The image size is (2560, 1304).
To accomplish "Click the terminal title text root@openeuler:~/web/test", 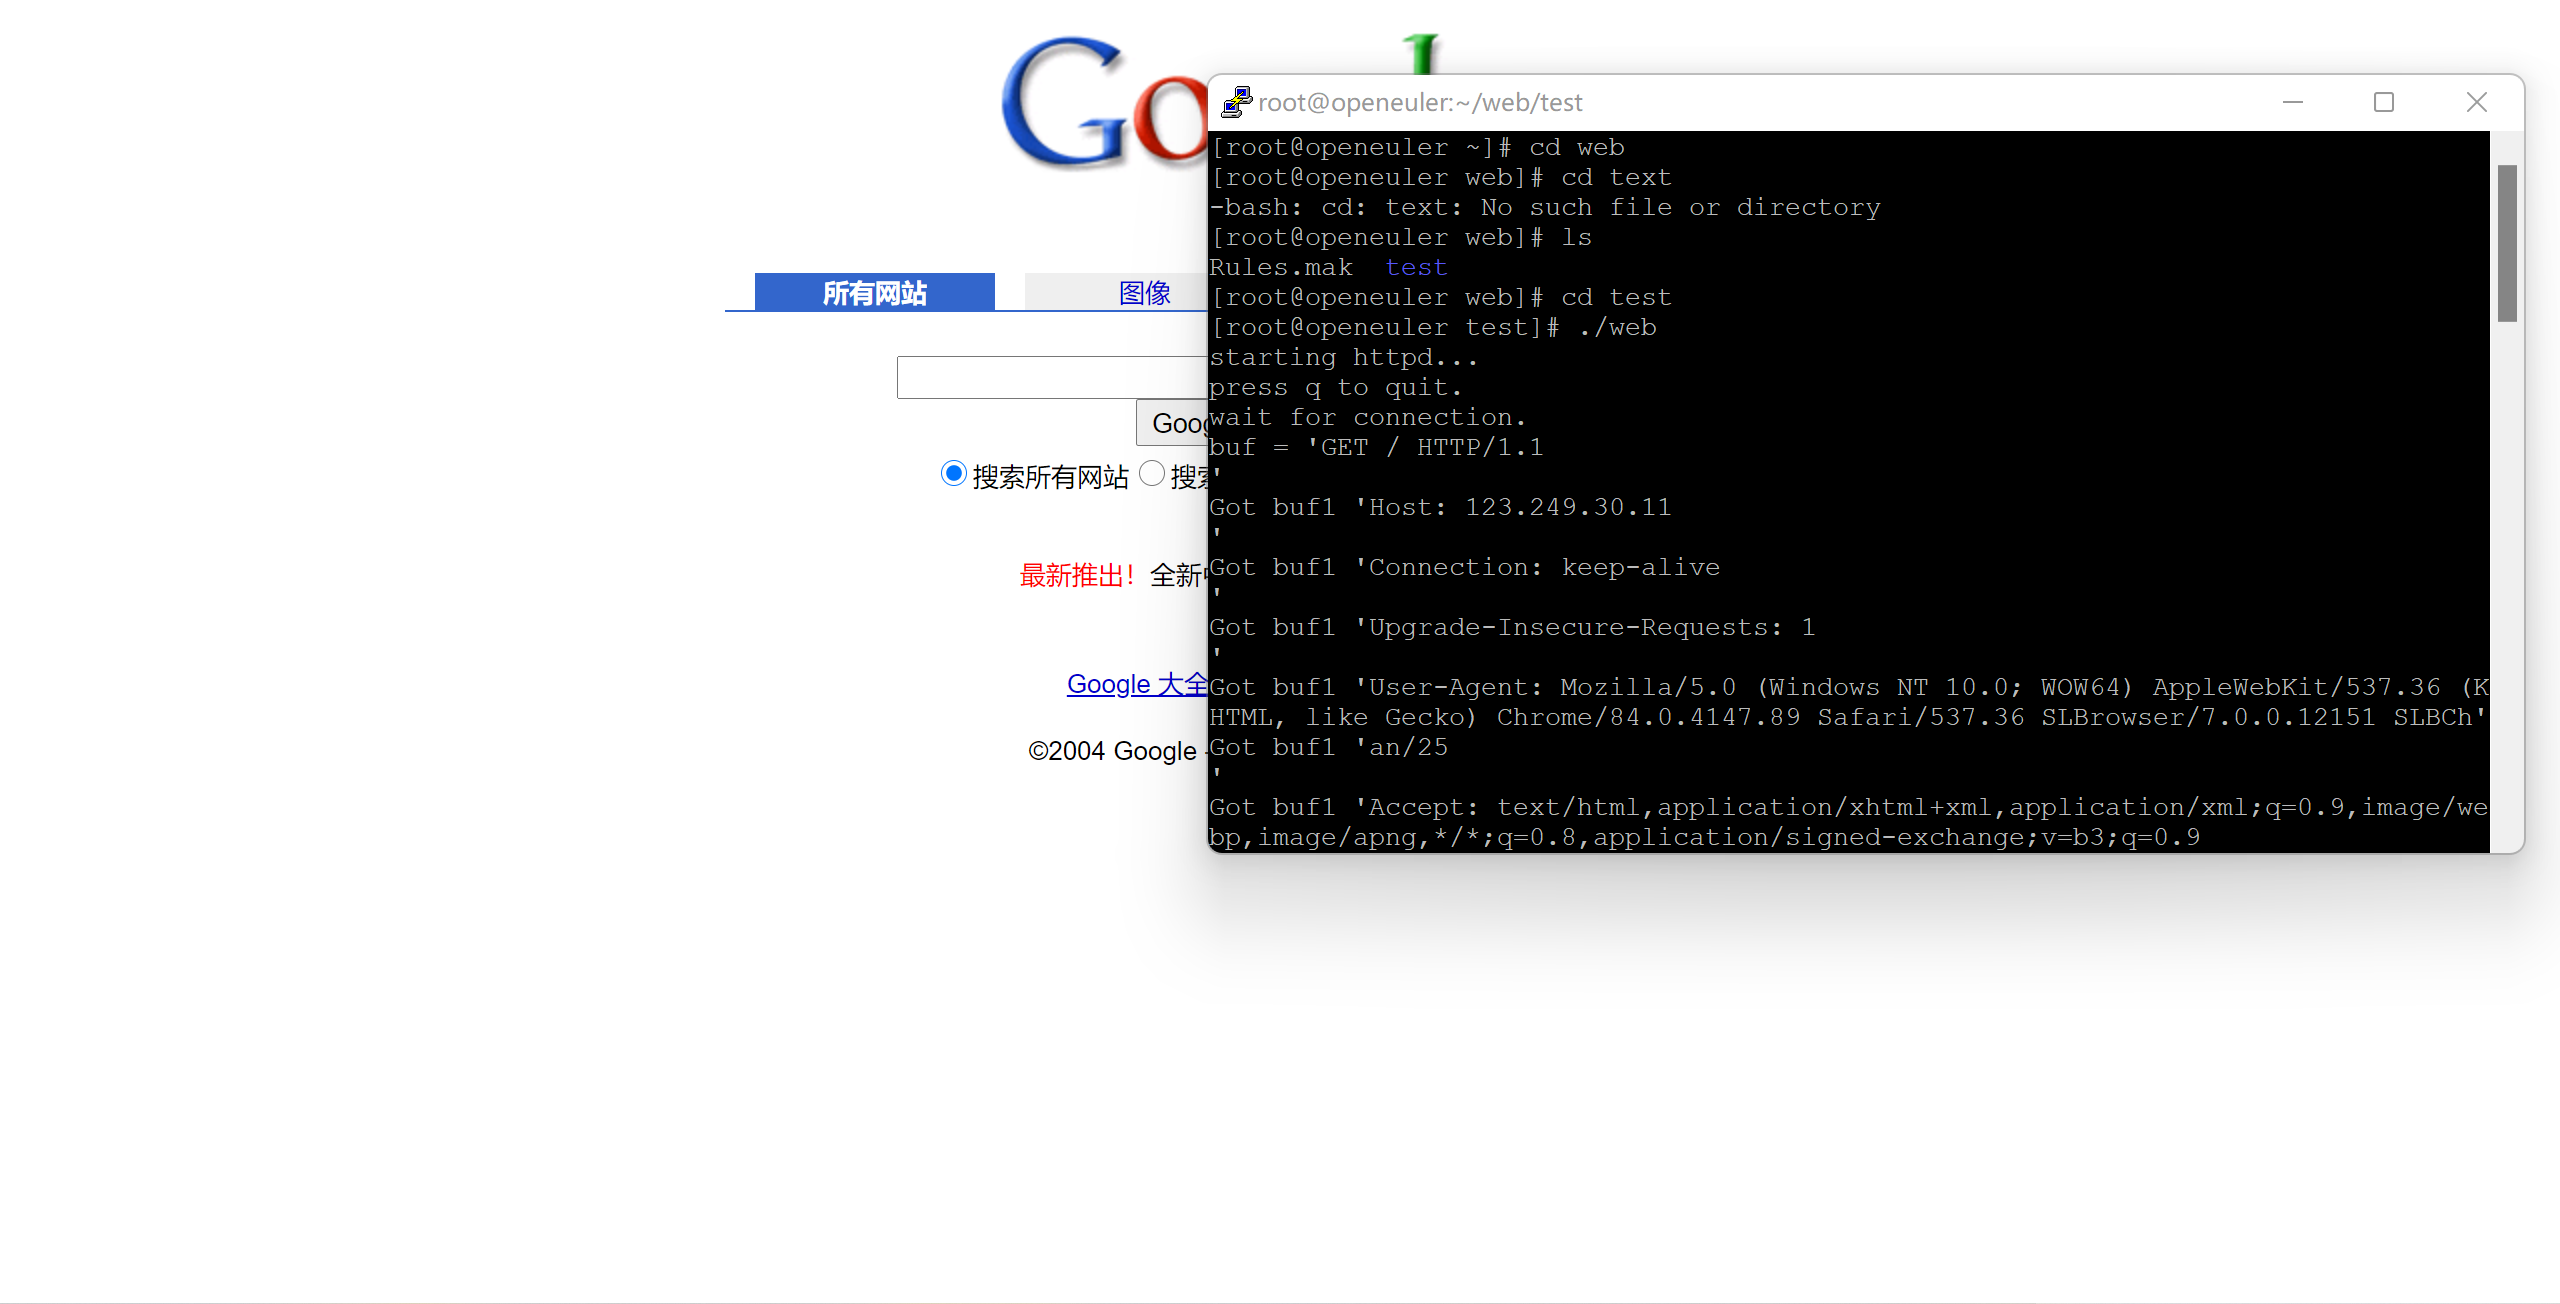I will coord(1420,102).
